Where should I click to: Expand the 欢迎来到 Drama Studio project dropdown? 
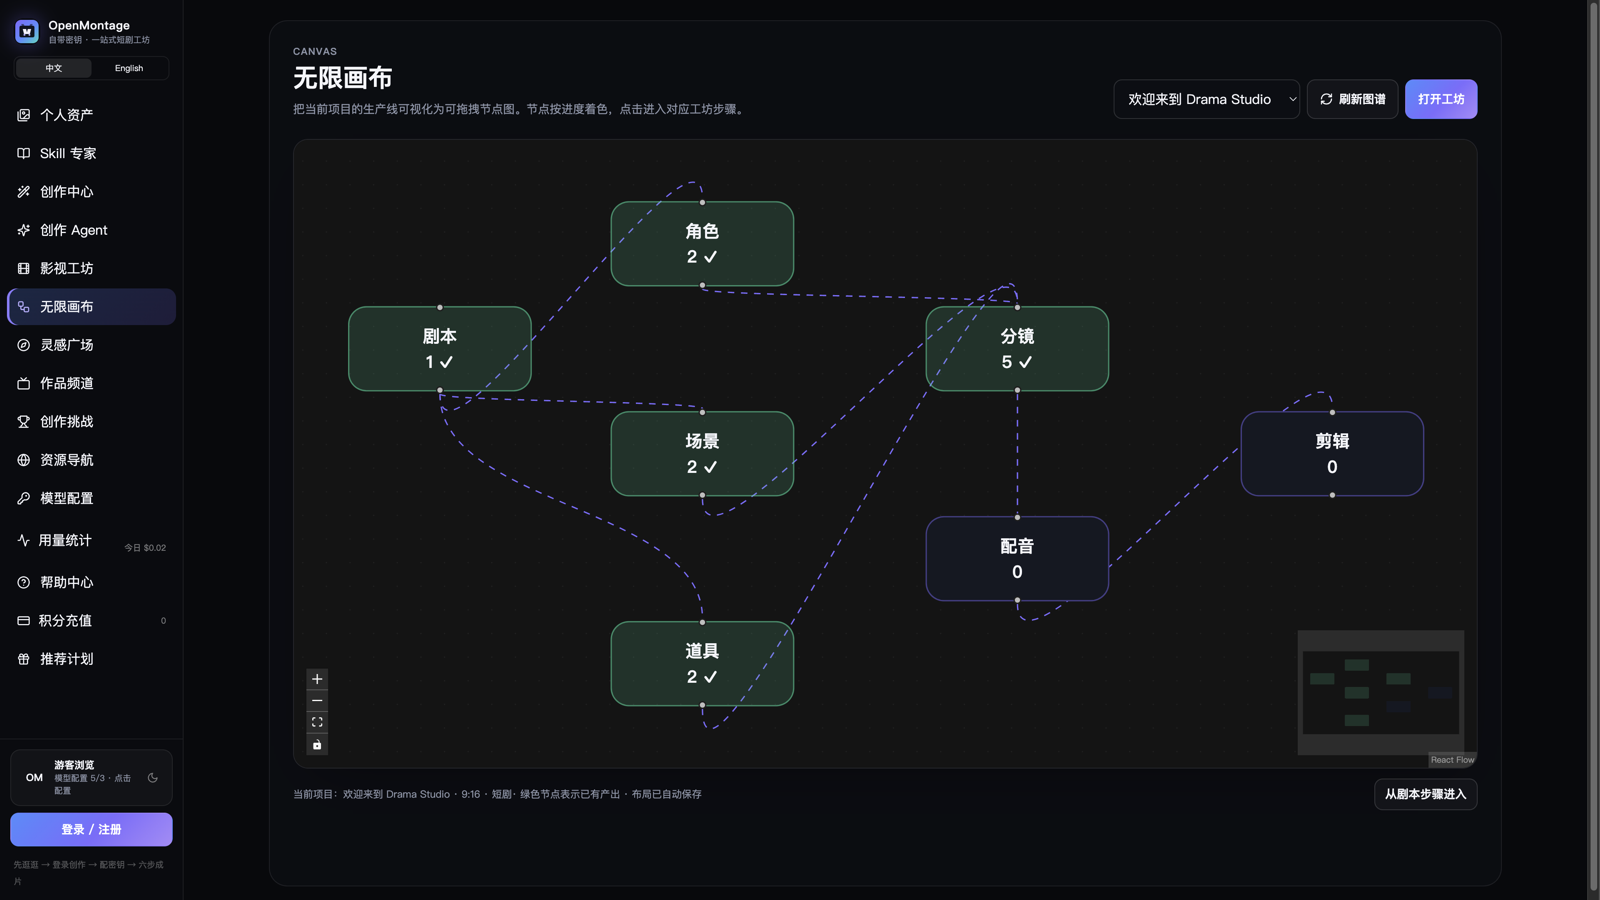(1206, 99)
